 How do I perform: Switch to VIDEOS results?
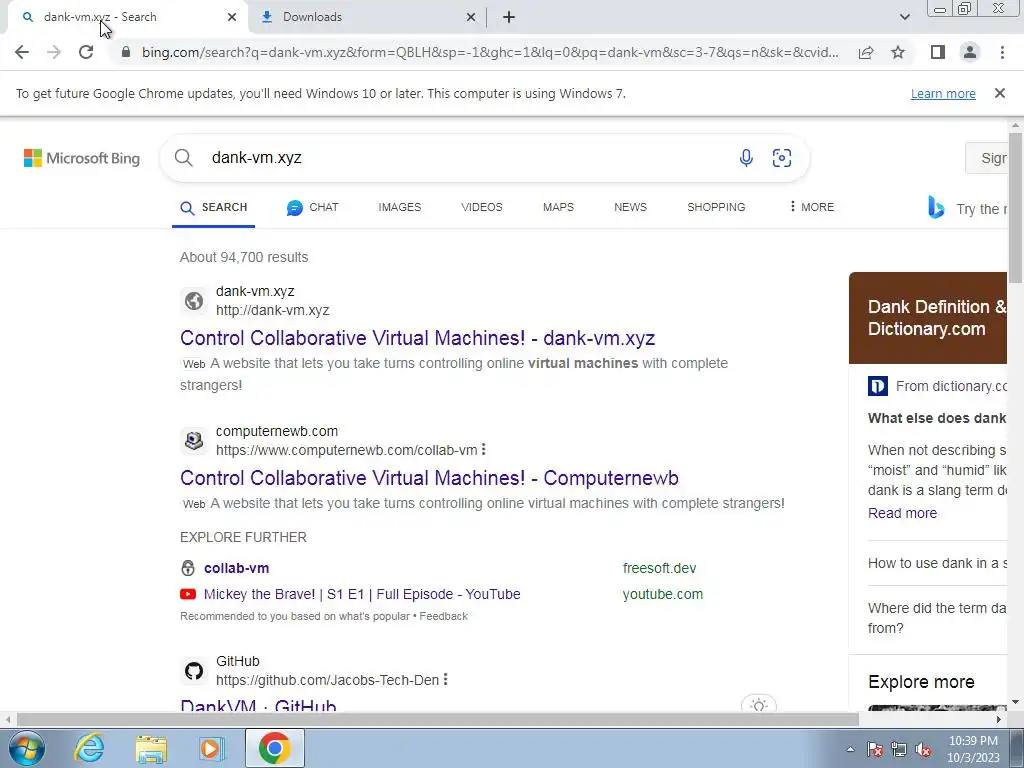click(x=482, y=207)
